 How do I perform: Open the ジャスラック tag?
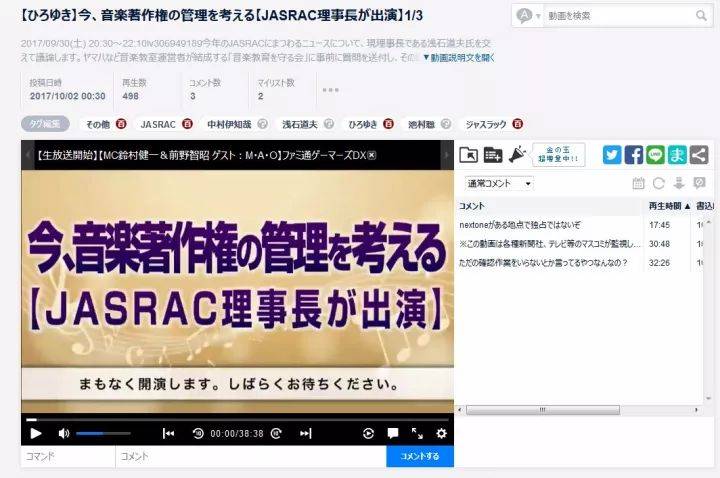pyautogui.click(x=486, y=124)
